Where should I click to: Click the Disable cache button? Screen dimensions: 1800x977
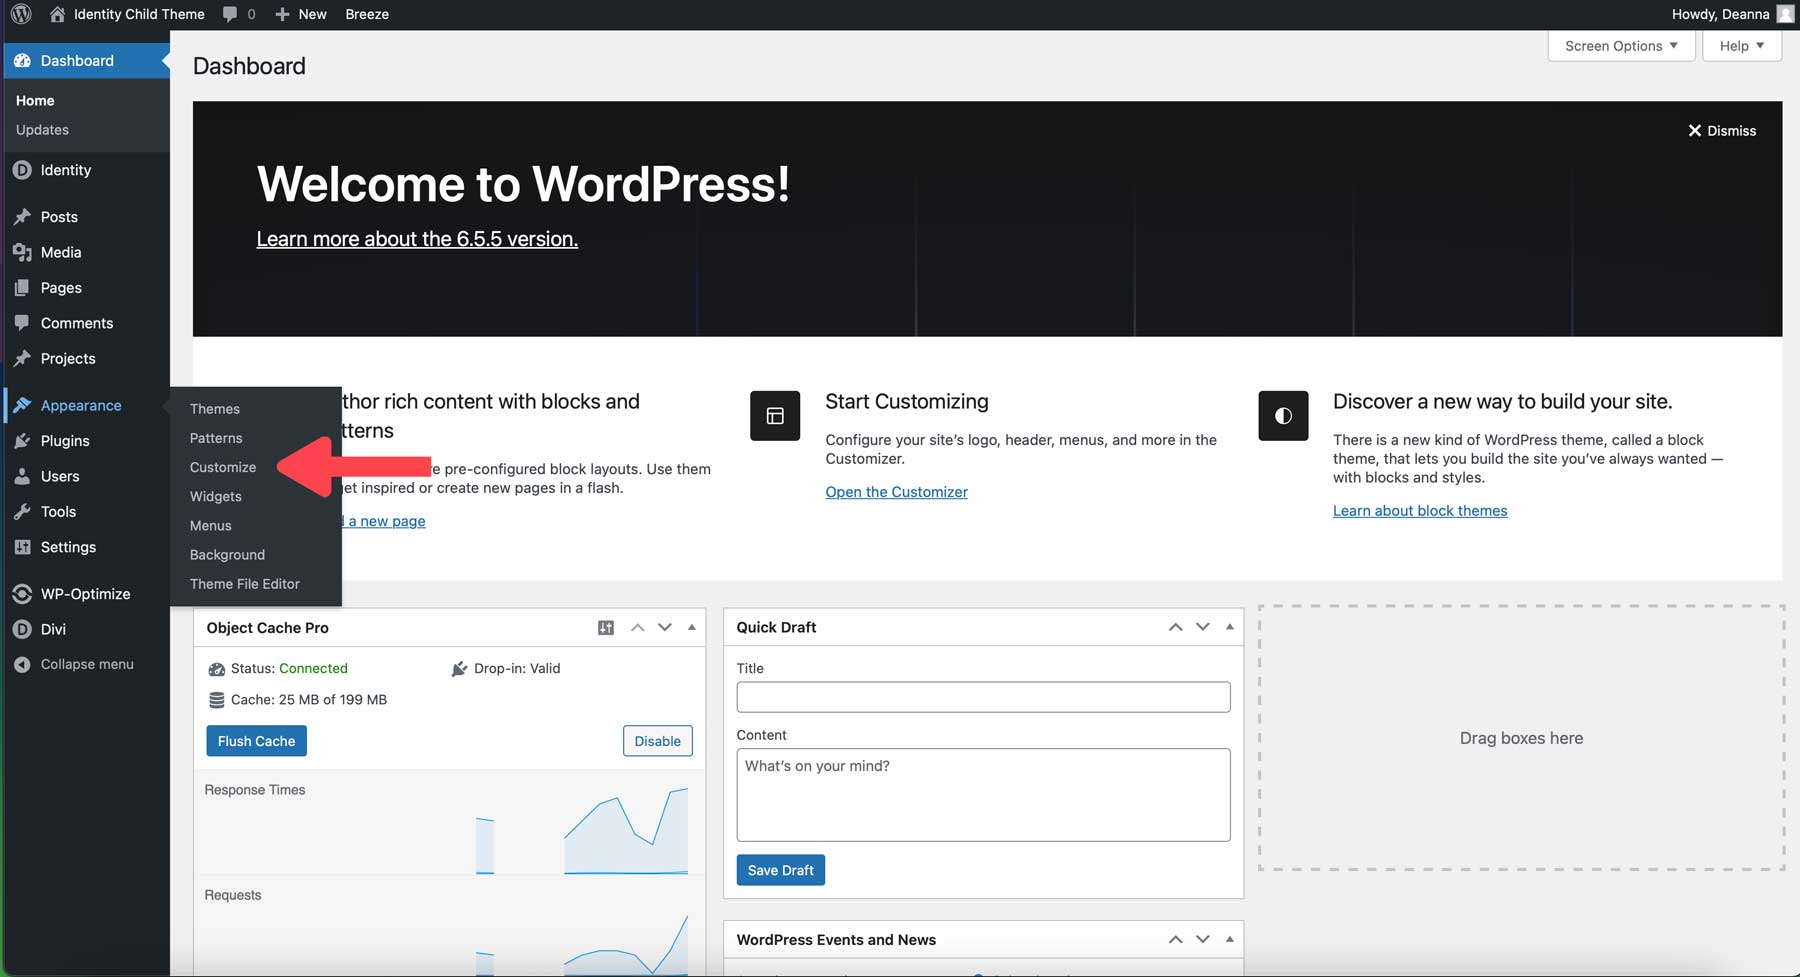658,741
